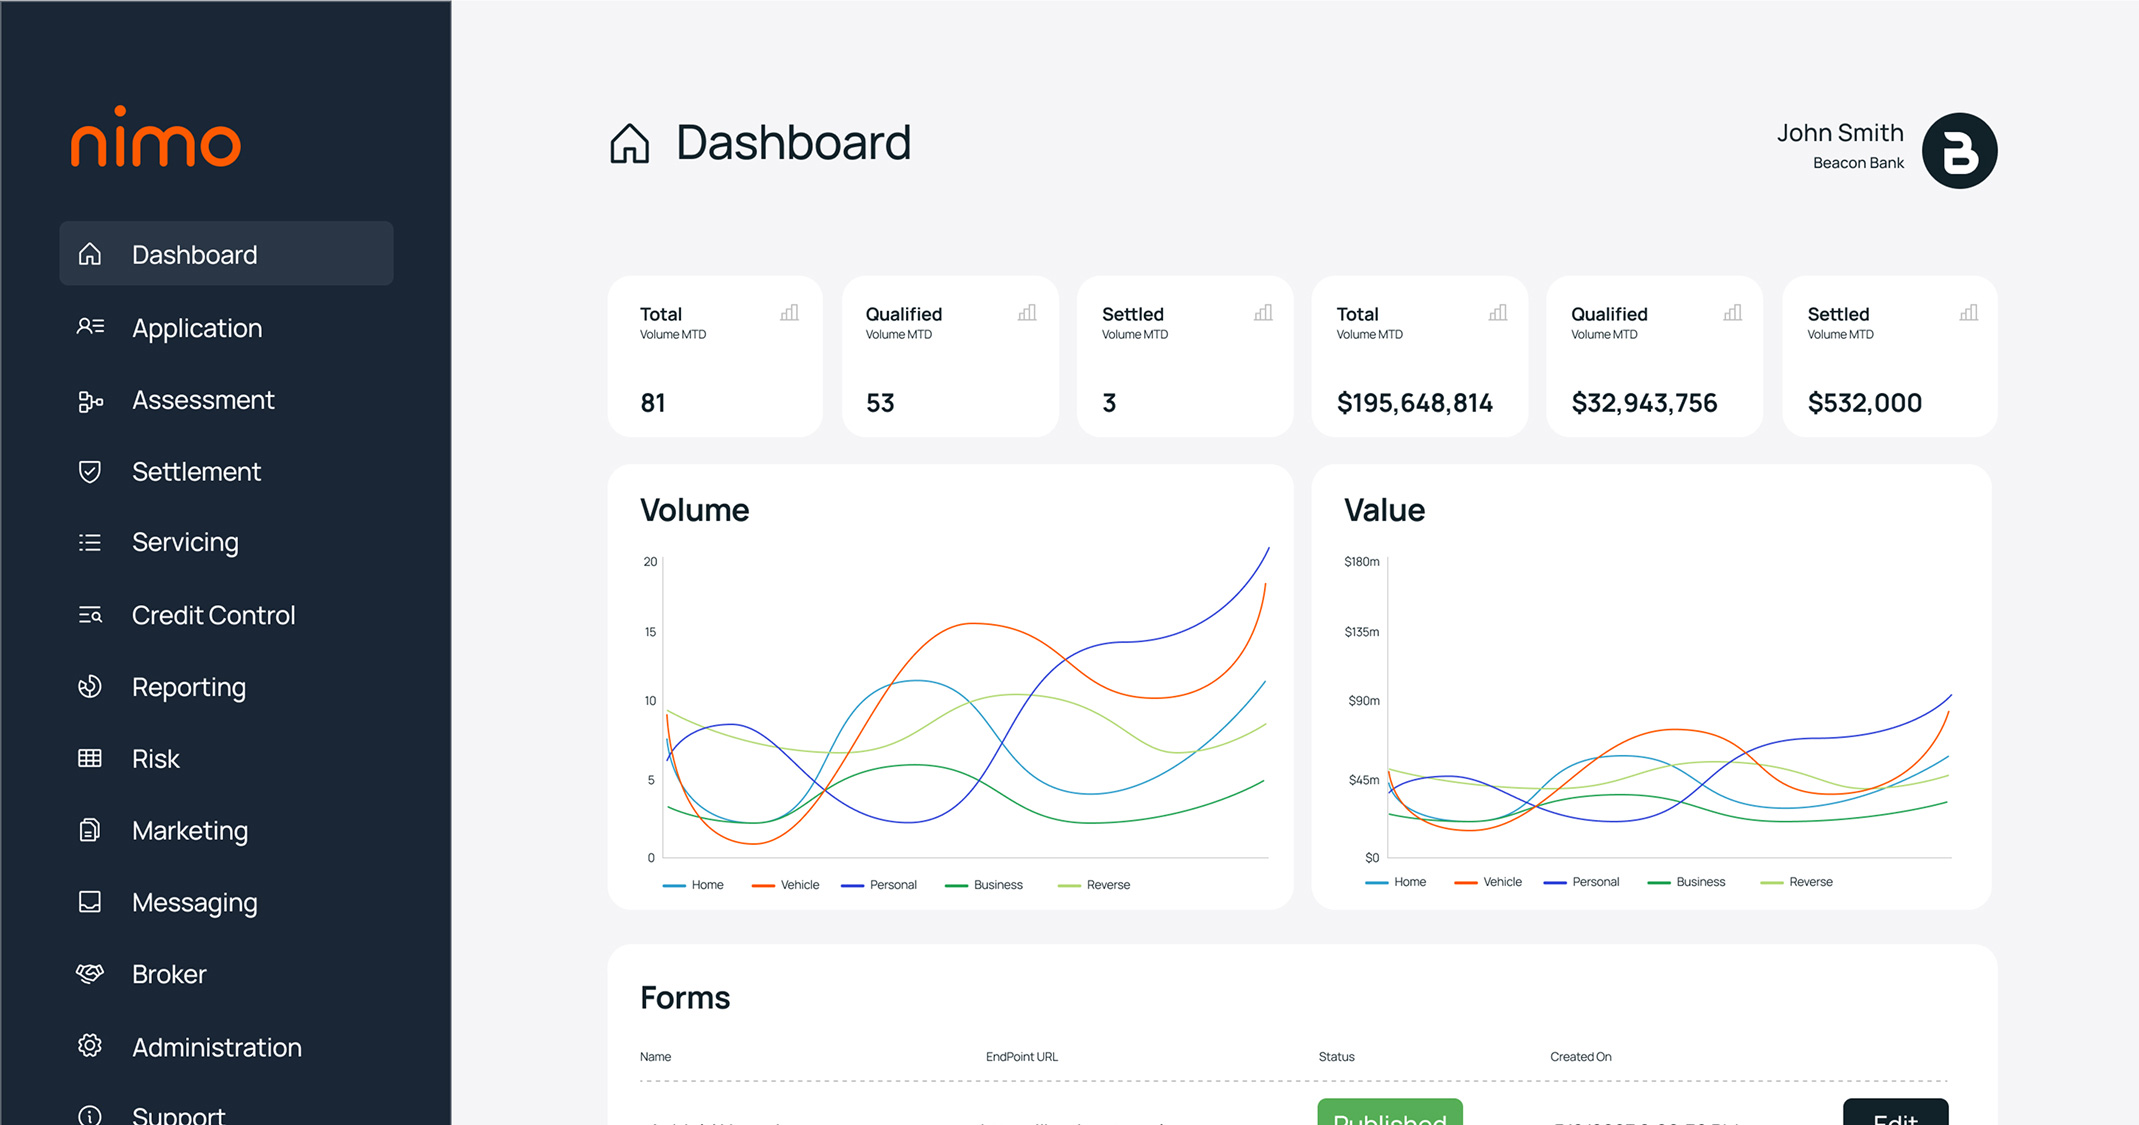Open the Servicing menu item
The width and height of the screenshot is (2139, 1125).
185,542
